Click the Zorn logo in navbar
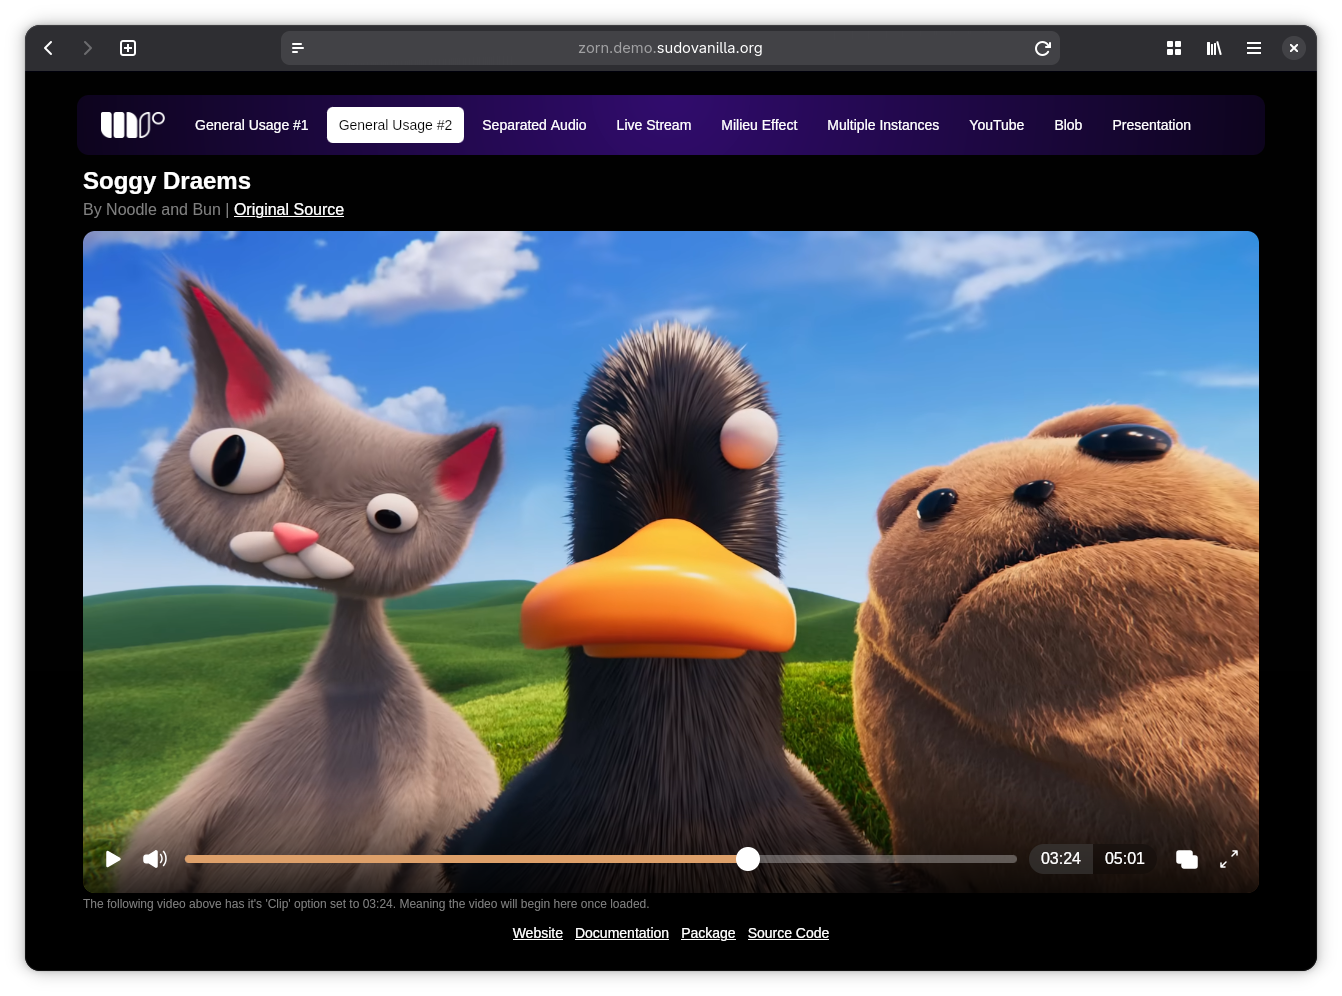1342x996 pixels. 132,125
